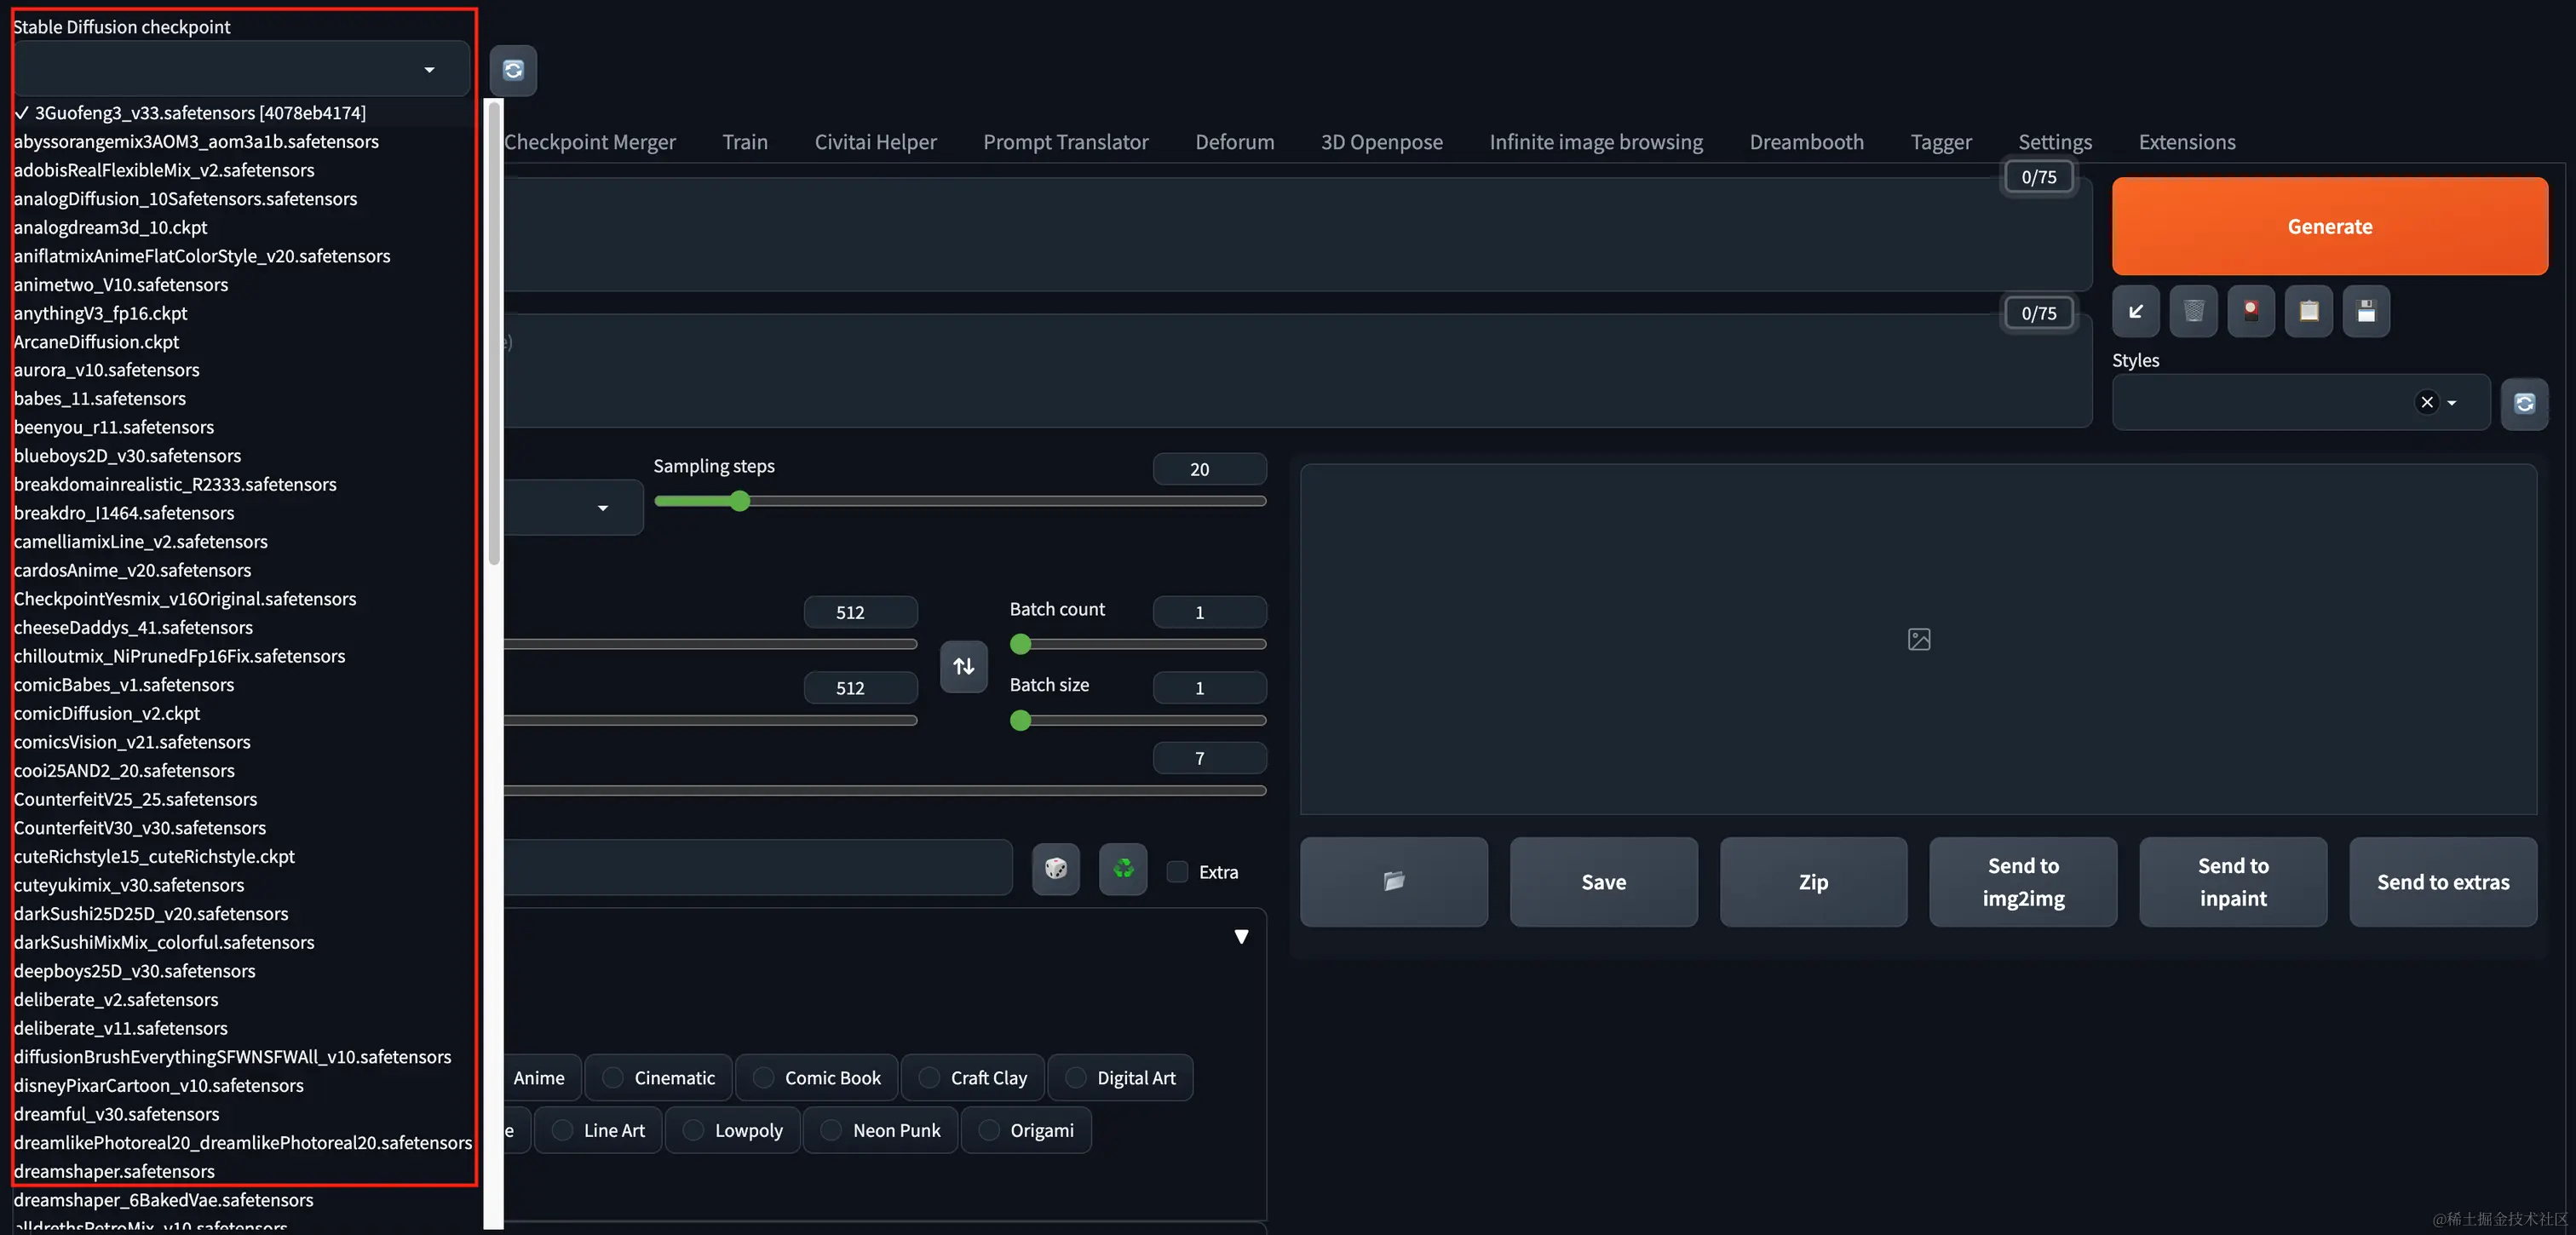Show extra networks with the red card icon
Viewport: 2576px width, 1235px height.
2251,311
